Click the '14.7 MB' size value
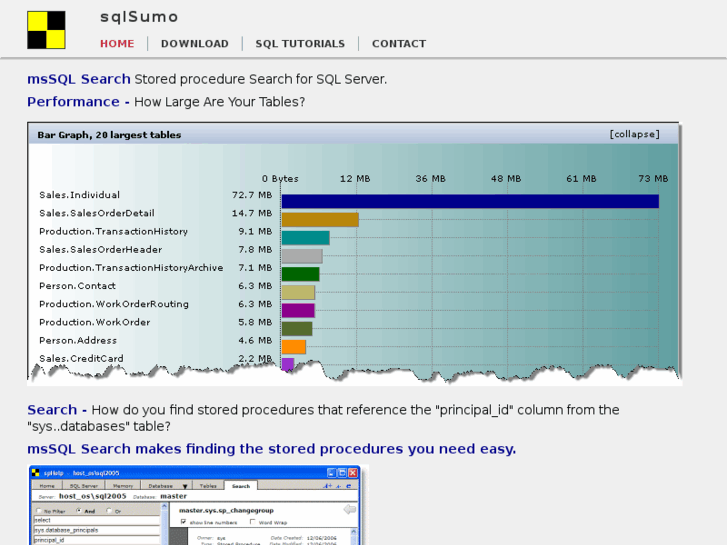This screenshot has width=727, height=545. pyautogui.click(x=252, y=213)
